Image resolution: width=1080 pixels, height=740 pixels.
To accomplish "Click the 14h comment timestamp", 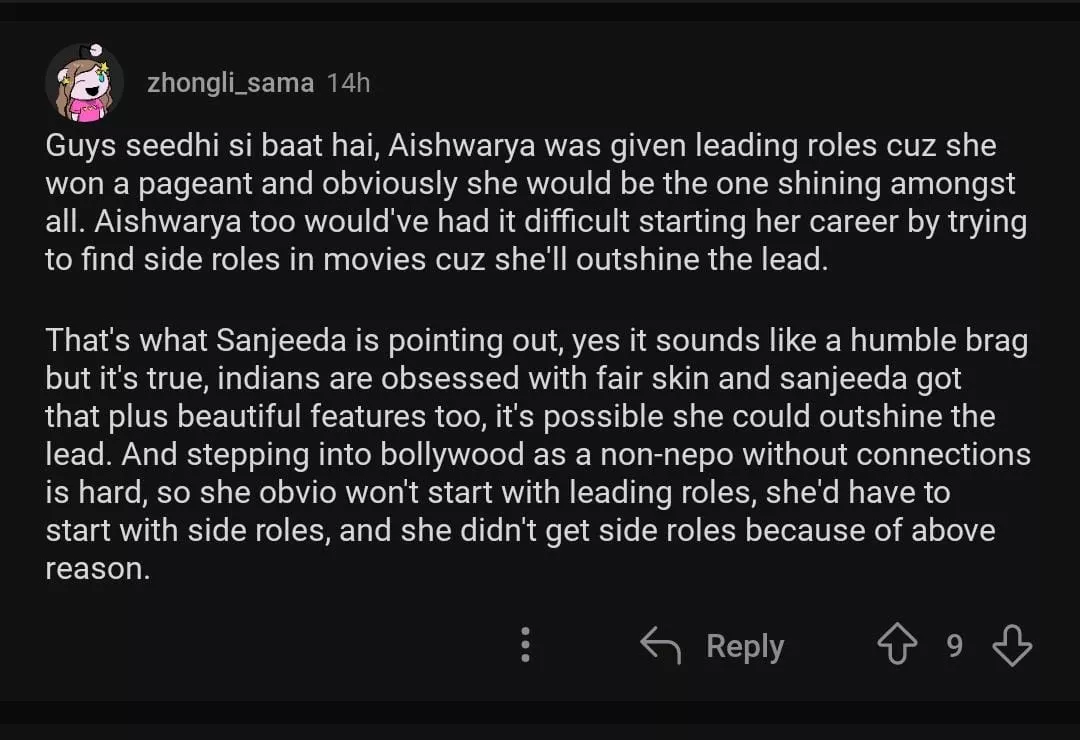I will [x=348, y=83].
